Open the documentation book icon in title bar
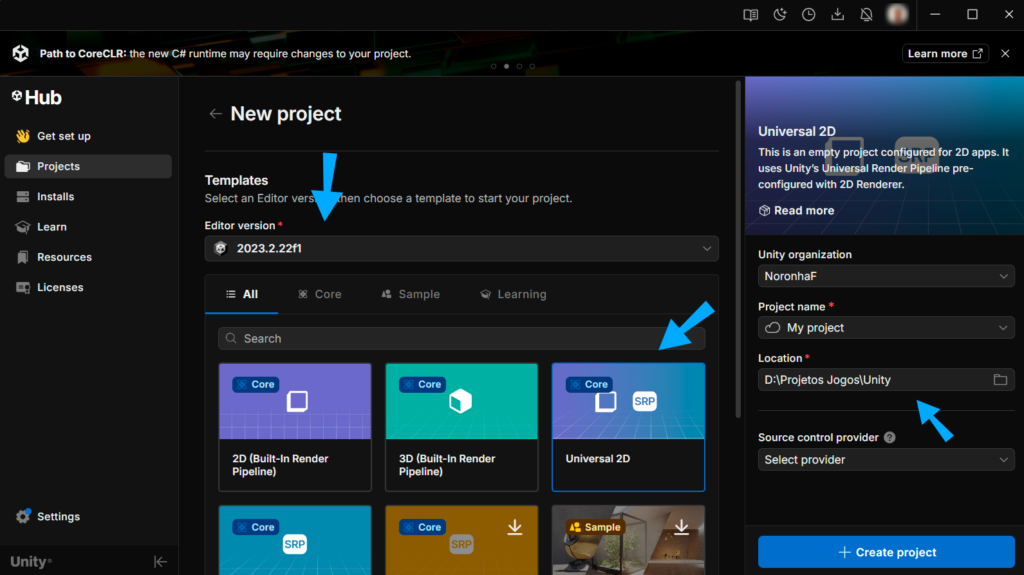This screenshot has height=575, width=1024. point(750,14)
